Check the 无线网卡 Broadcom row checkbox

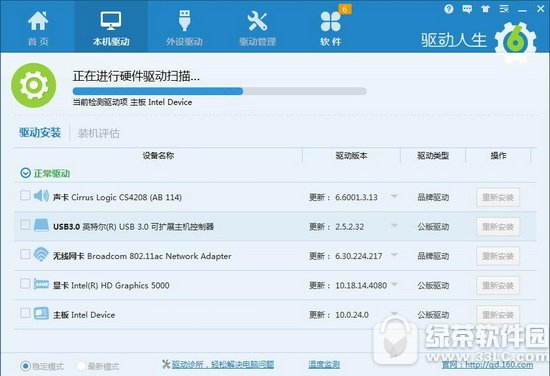click(25, 254)
